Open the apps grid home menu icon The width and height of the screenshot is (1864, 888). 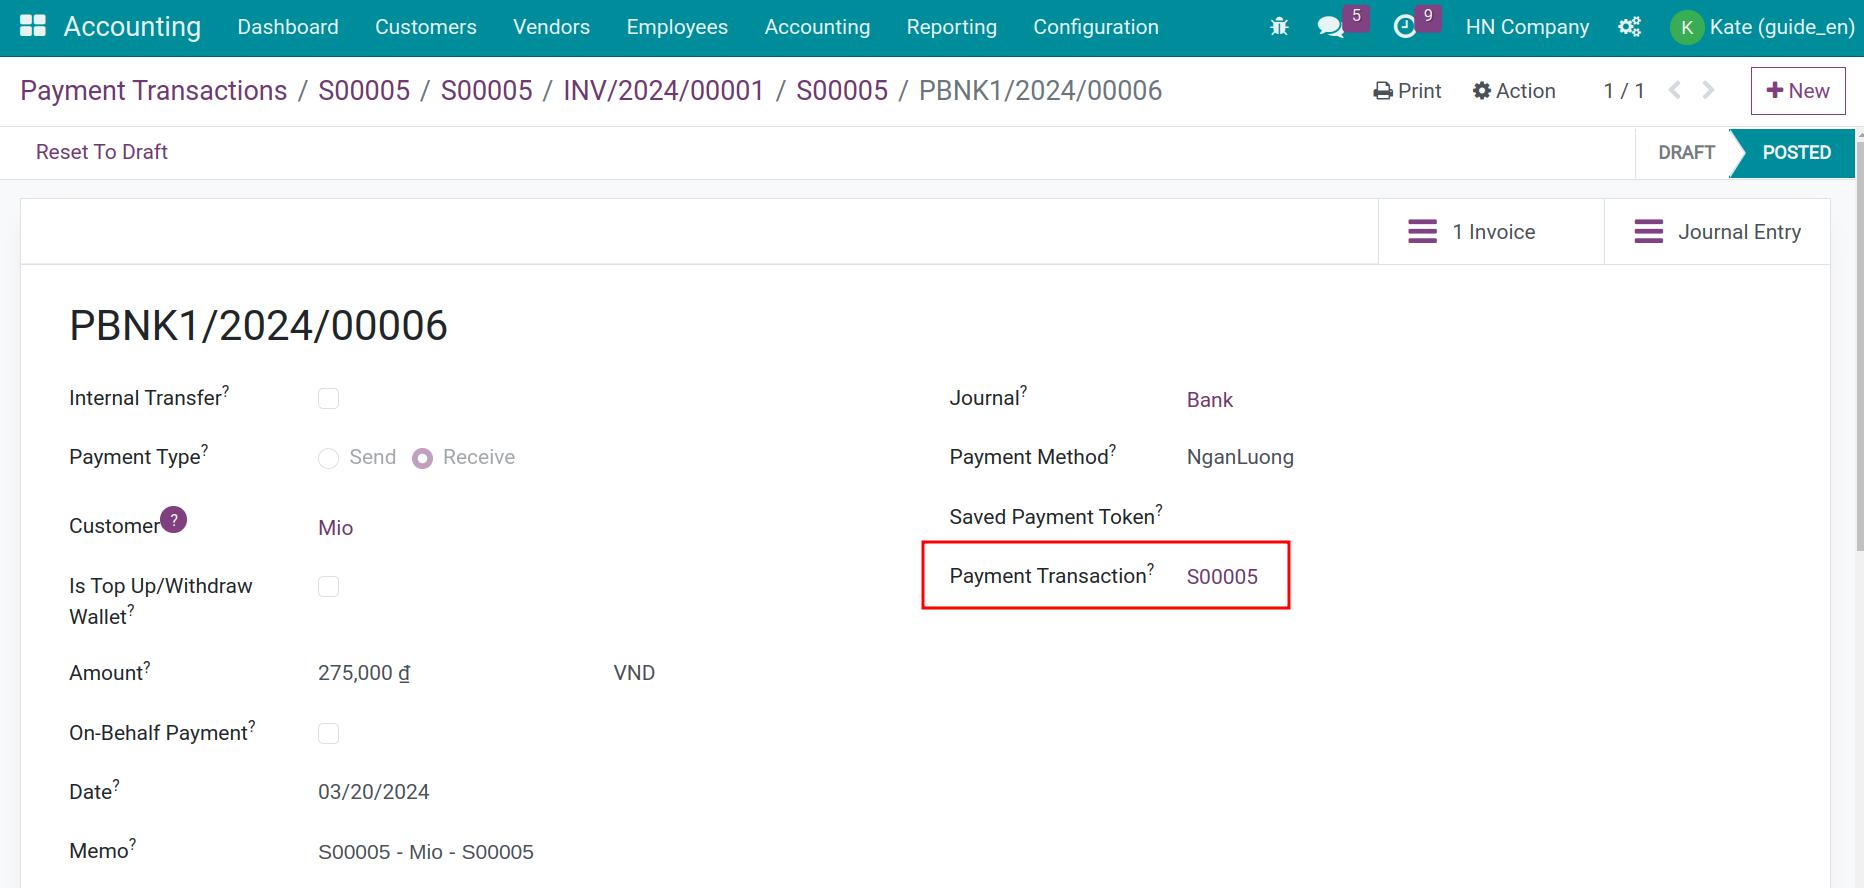pos(33,27)
